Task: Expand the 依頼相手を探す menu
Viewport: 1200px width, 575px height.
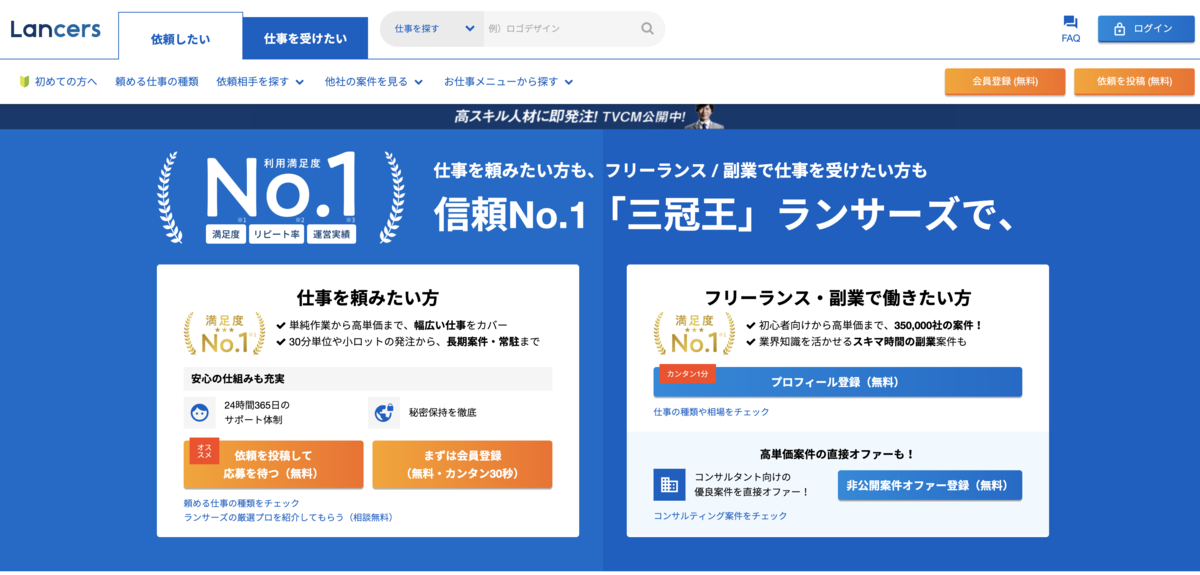Action: (x=260, y=82)
